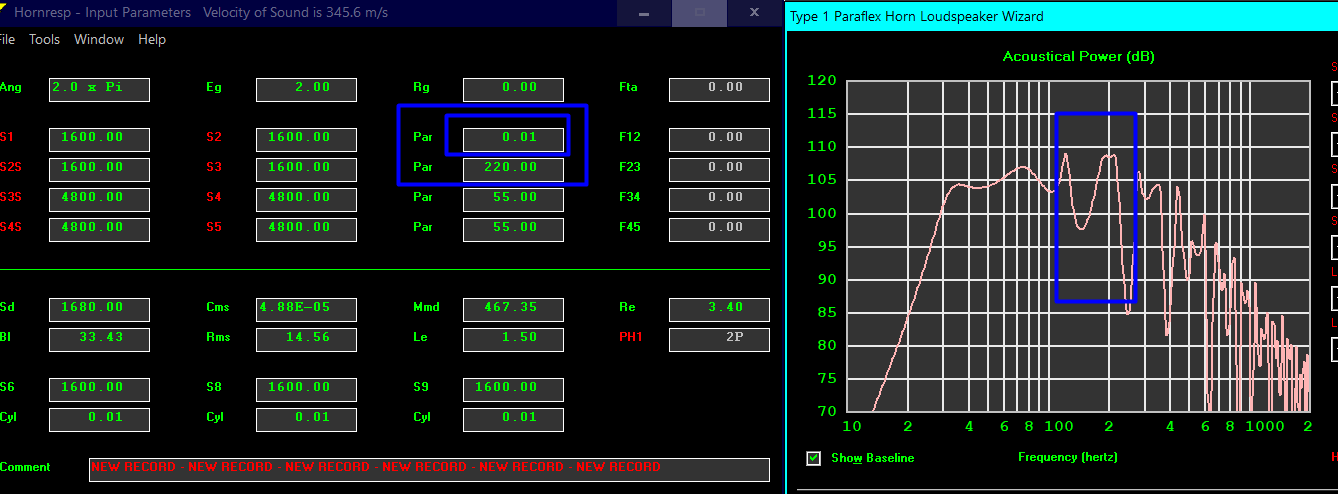The image size is (1338, 494).
Task: Select the Cms field with 4.88E-05
Action: (306, 309)
